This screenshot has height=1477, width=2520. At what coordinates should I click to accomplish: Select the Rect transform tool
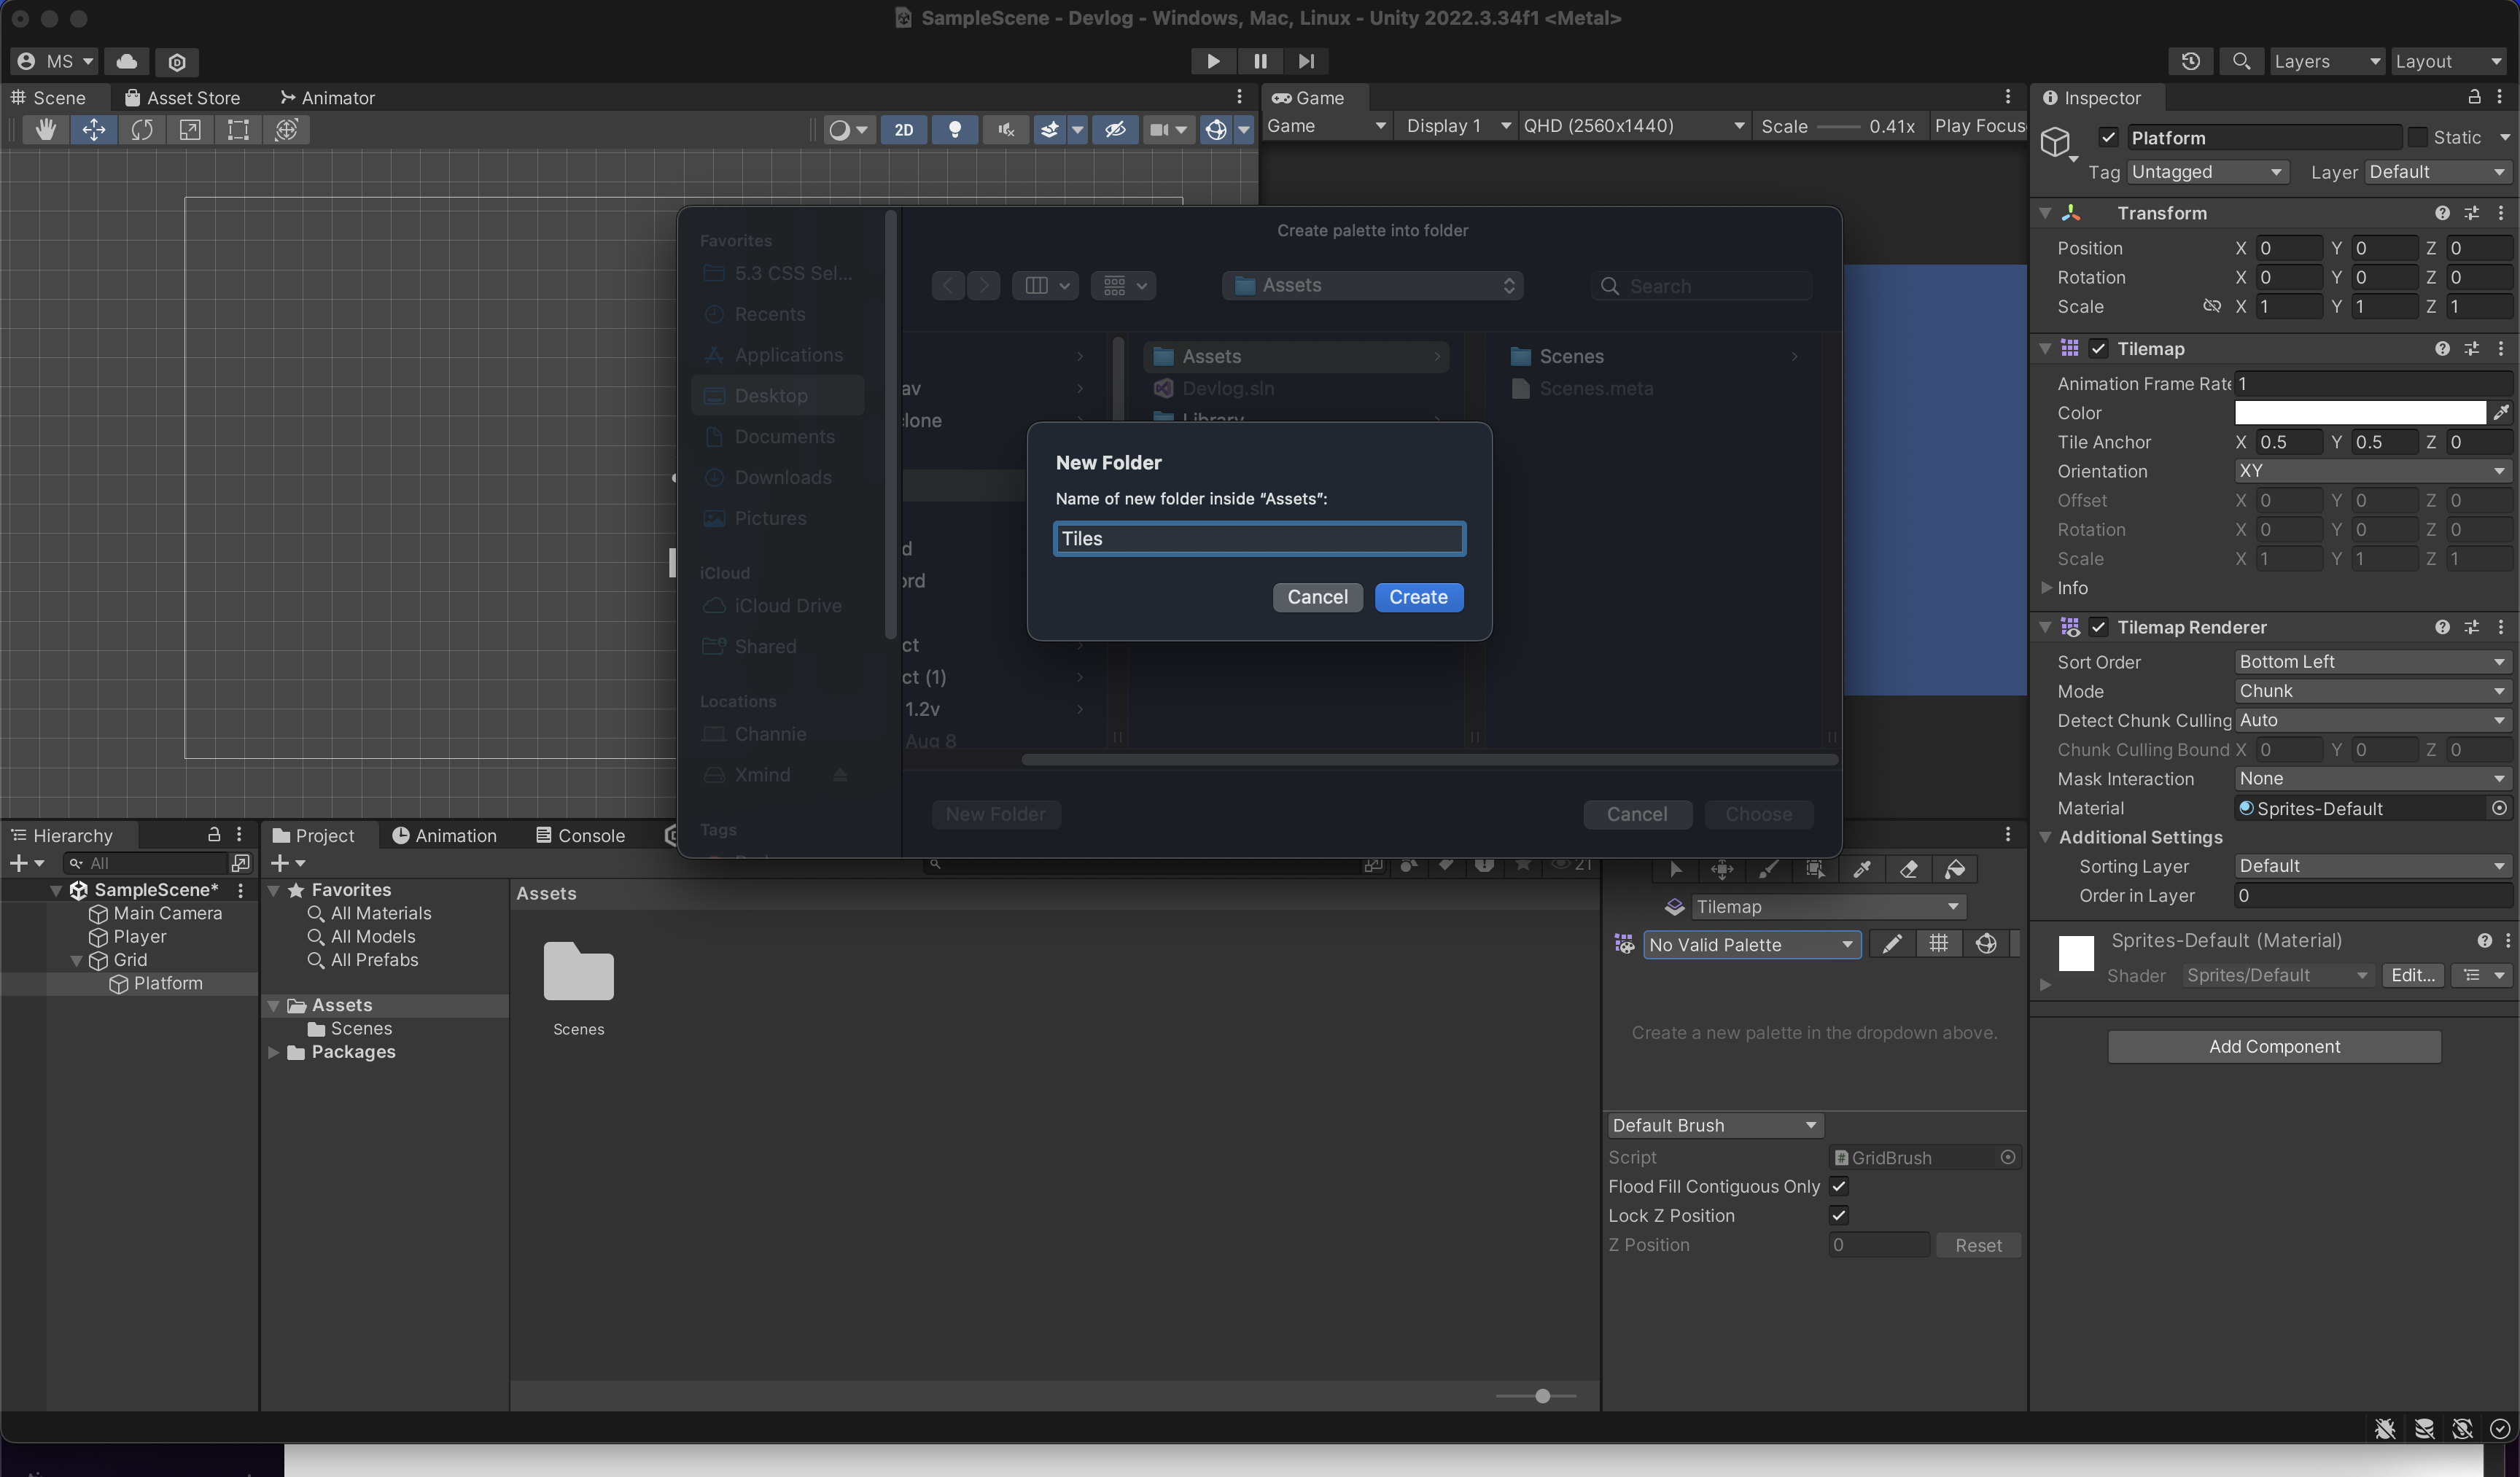click(x=238, y=130)
